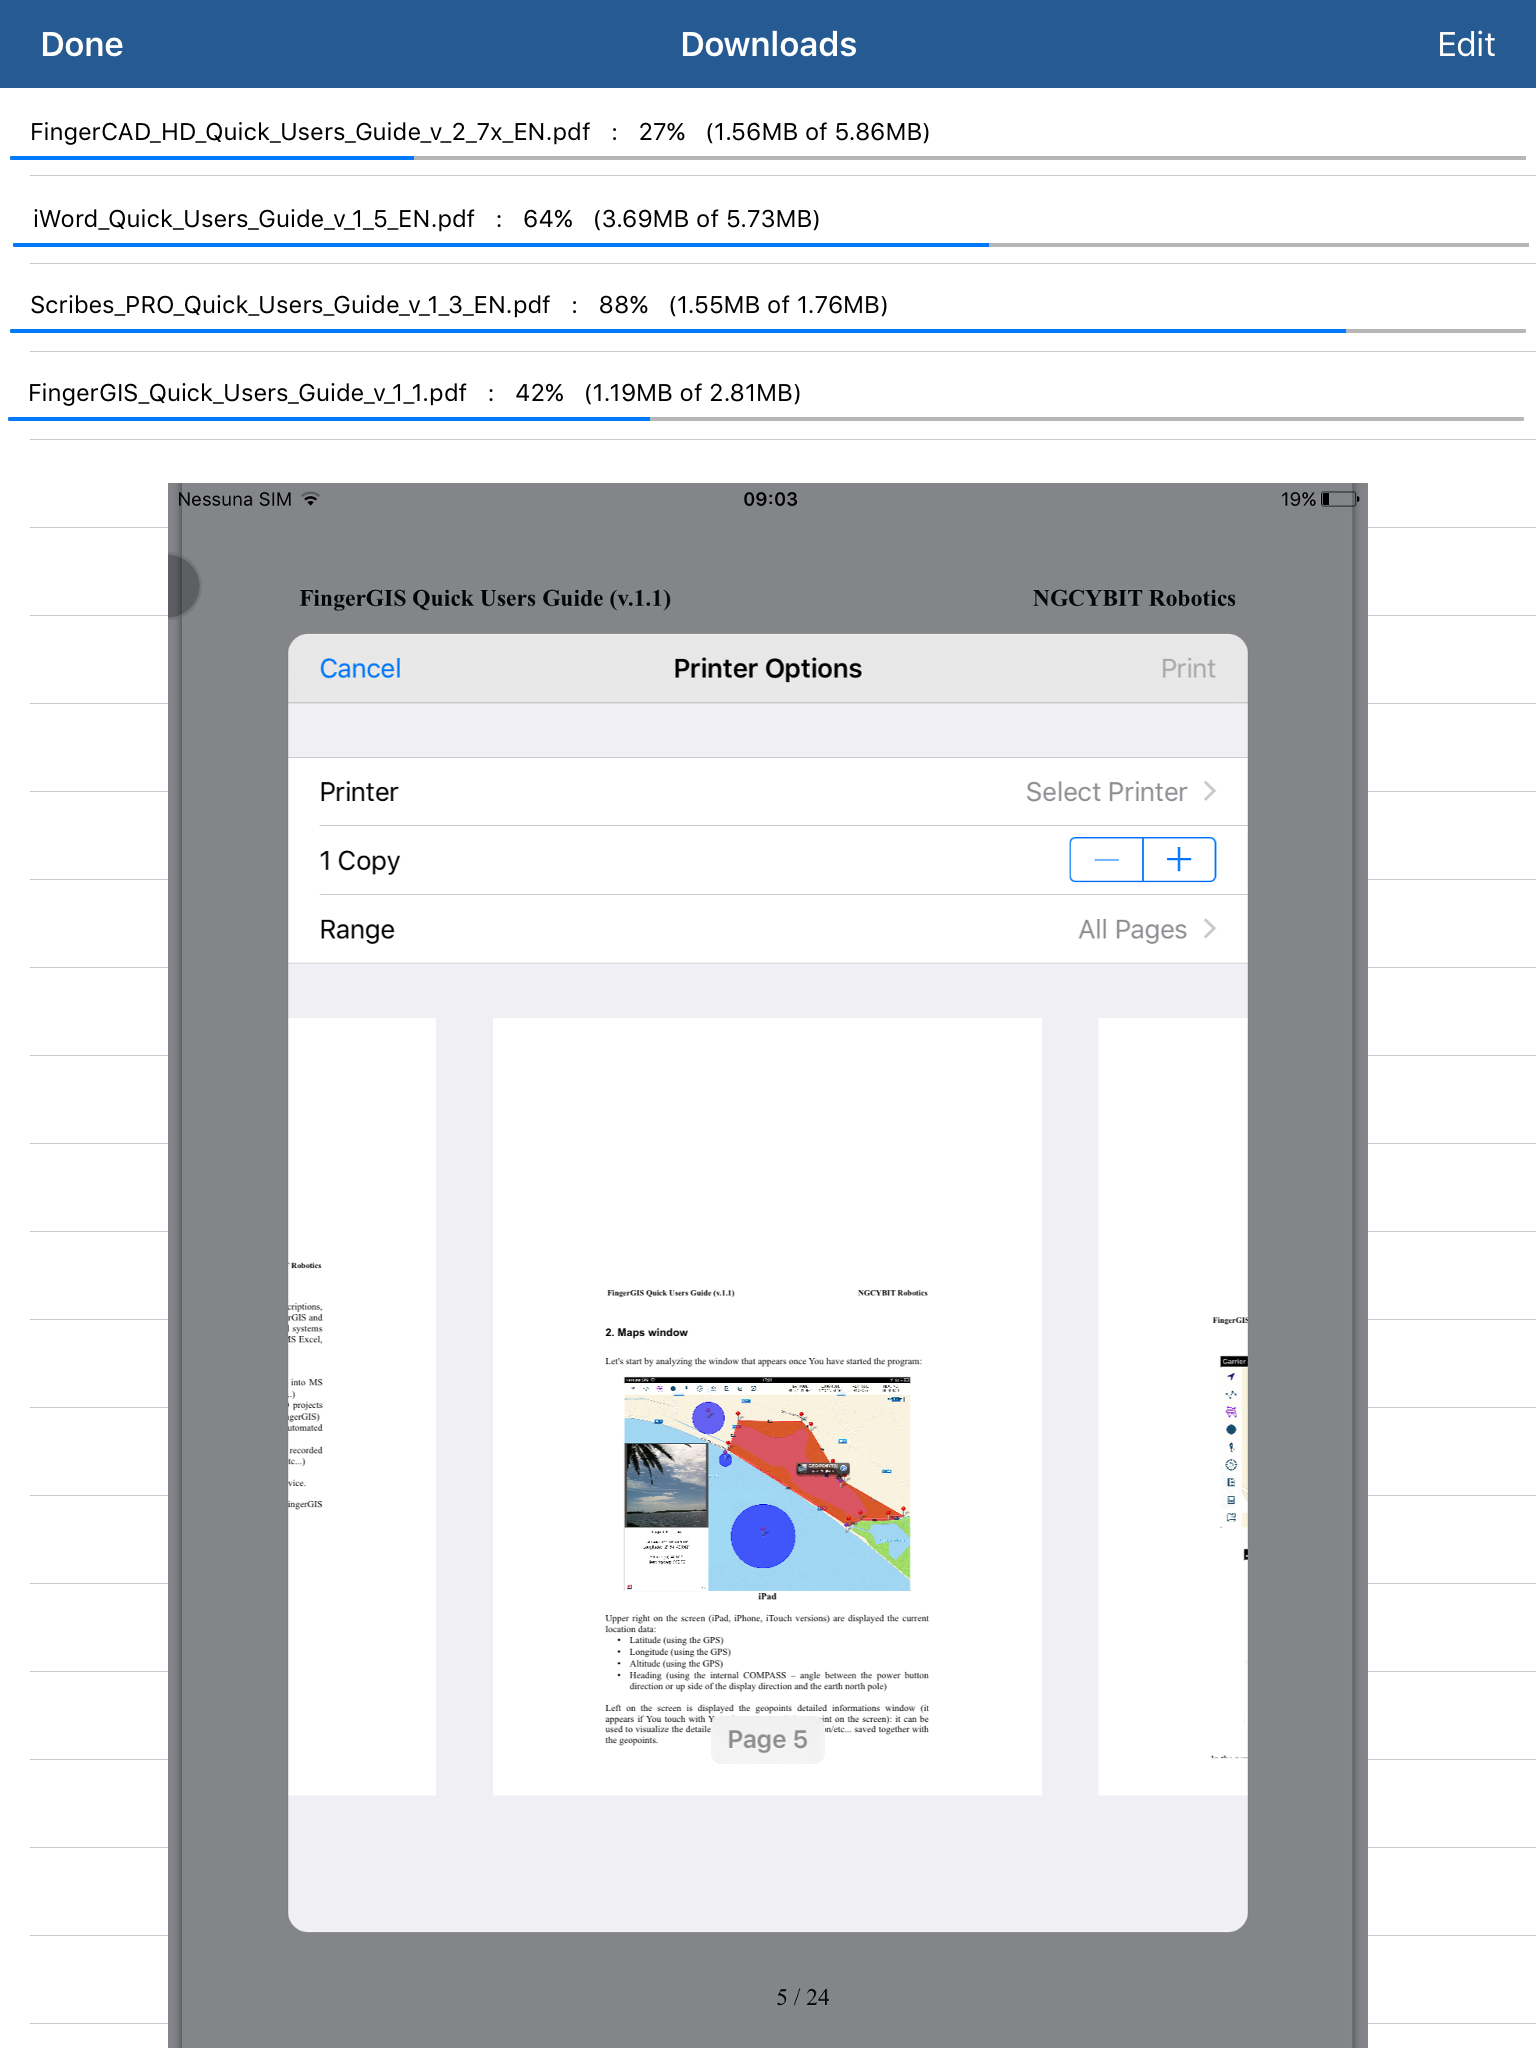Tap the next page preview thumbnail

coord(1173,1406)
